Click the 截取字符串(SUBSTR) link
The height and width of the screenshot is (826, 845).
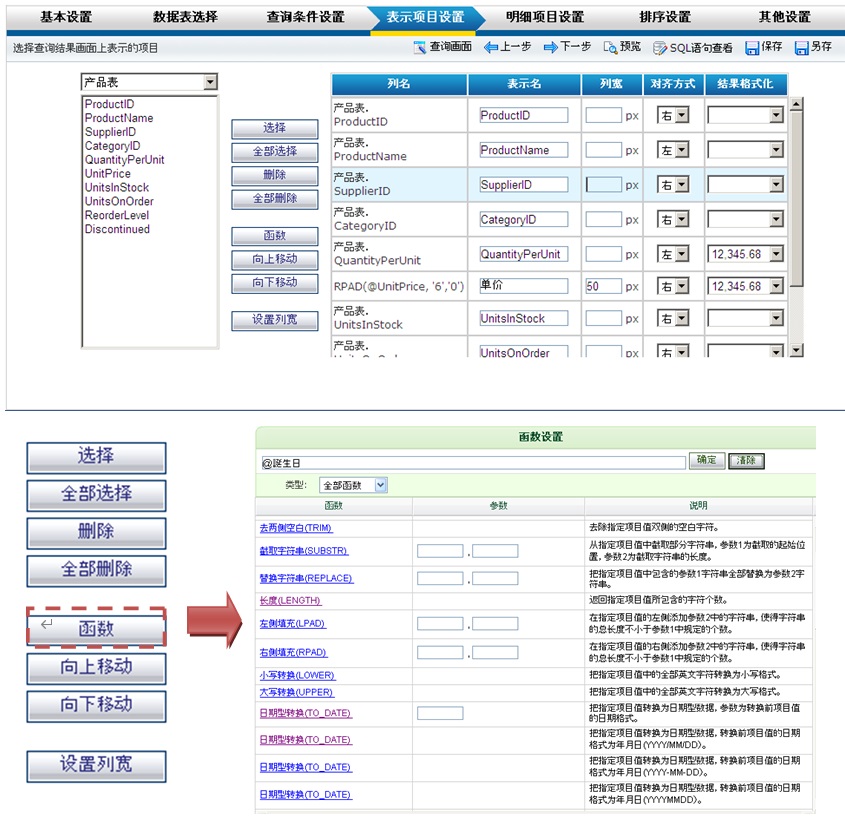pyautogui.click(x=304, y=551)
